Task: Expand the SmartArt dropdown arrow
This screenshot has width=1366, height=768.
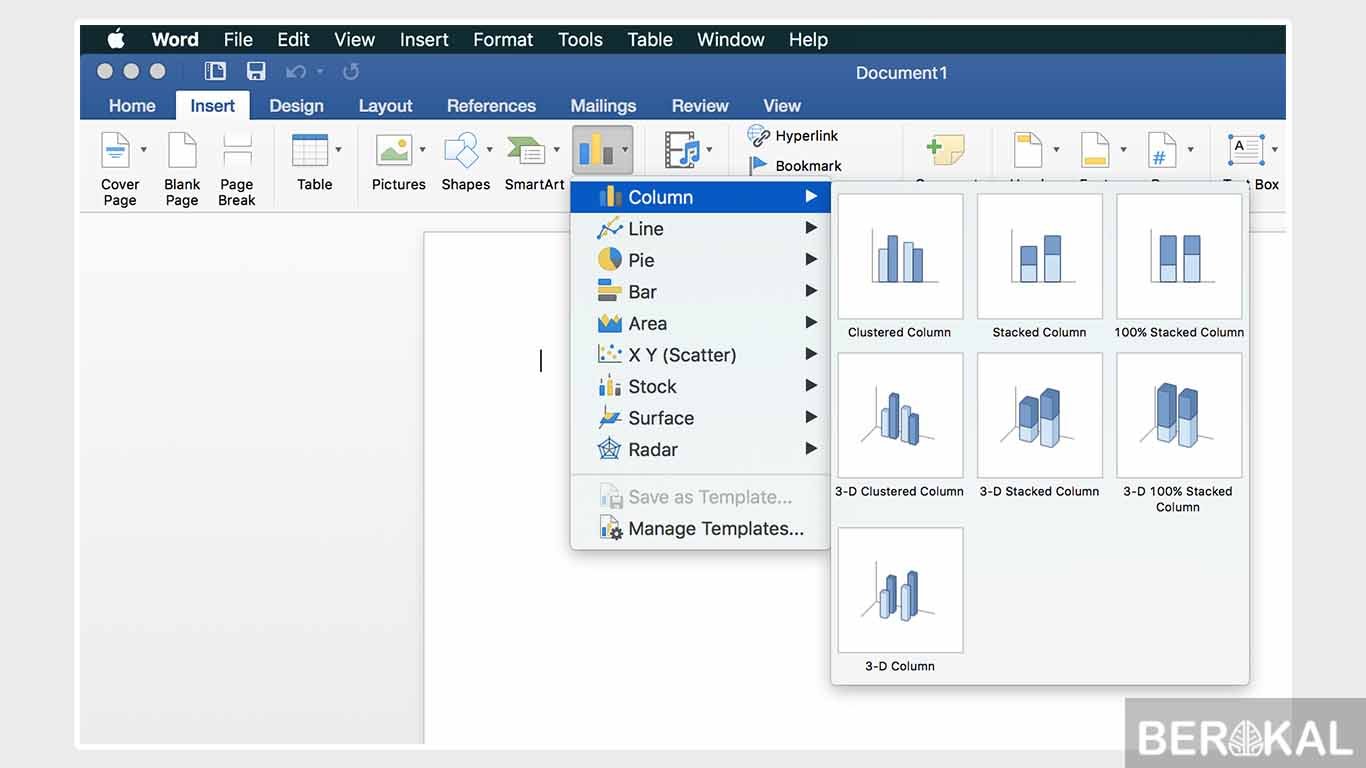Action: coord(557,150)
